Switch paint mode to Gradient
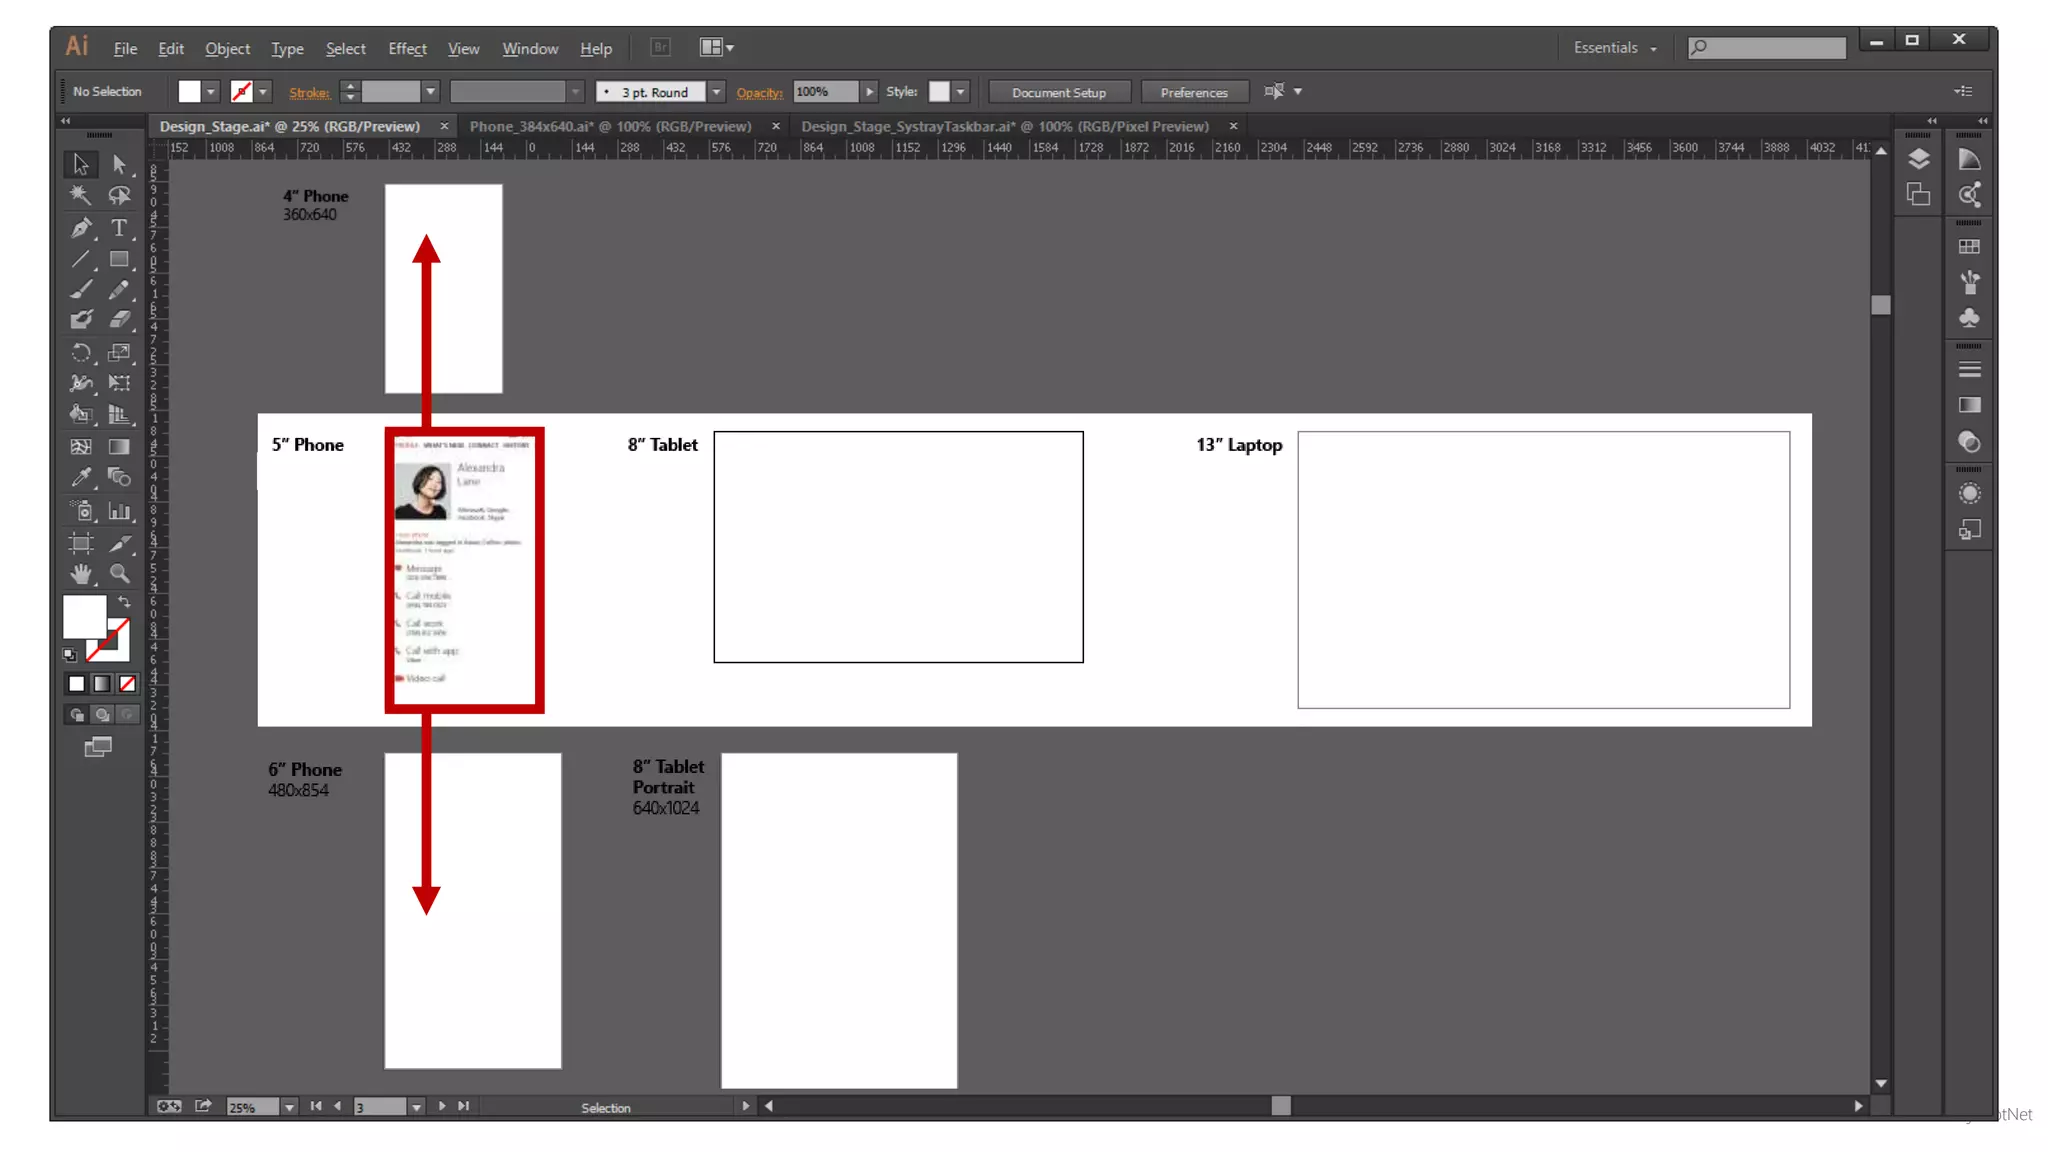The width and height of the screenshot is (2048, 1152). pos(102,684)
